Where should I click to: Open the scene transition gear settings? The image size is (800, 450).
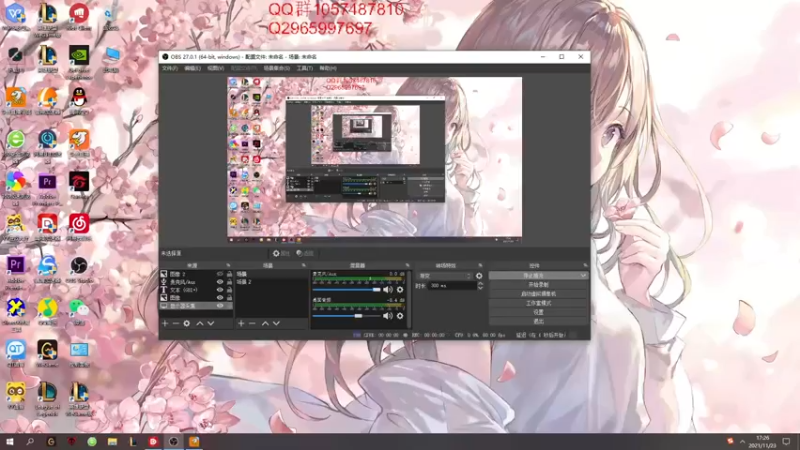(x=479, y=276)
